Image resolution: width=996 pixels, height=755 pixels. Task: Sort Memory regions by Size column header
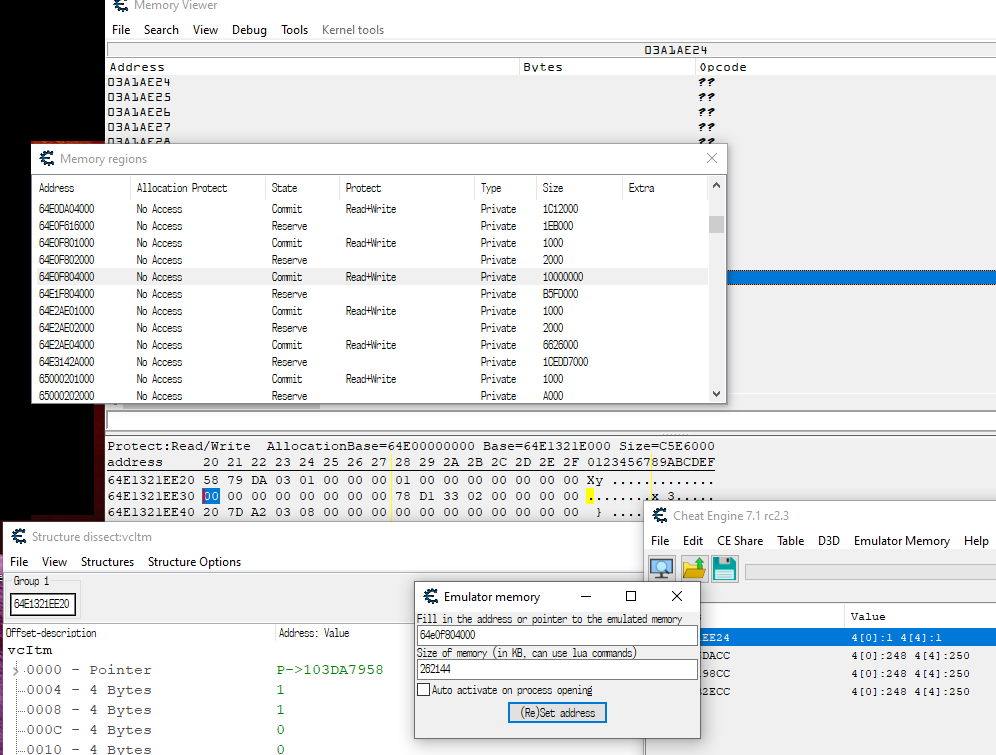[x=552, y=188]
